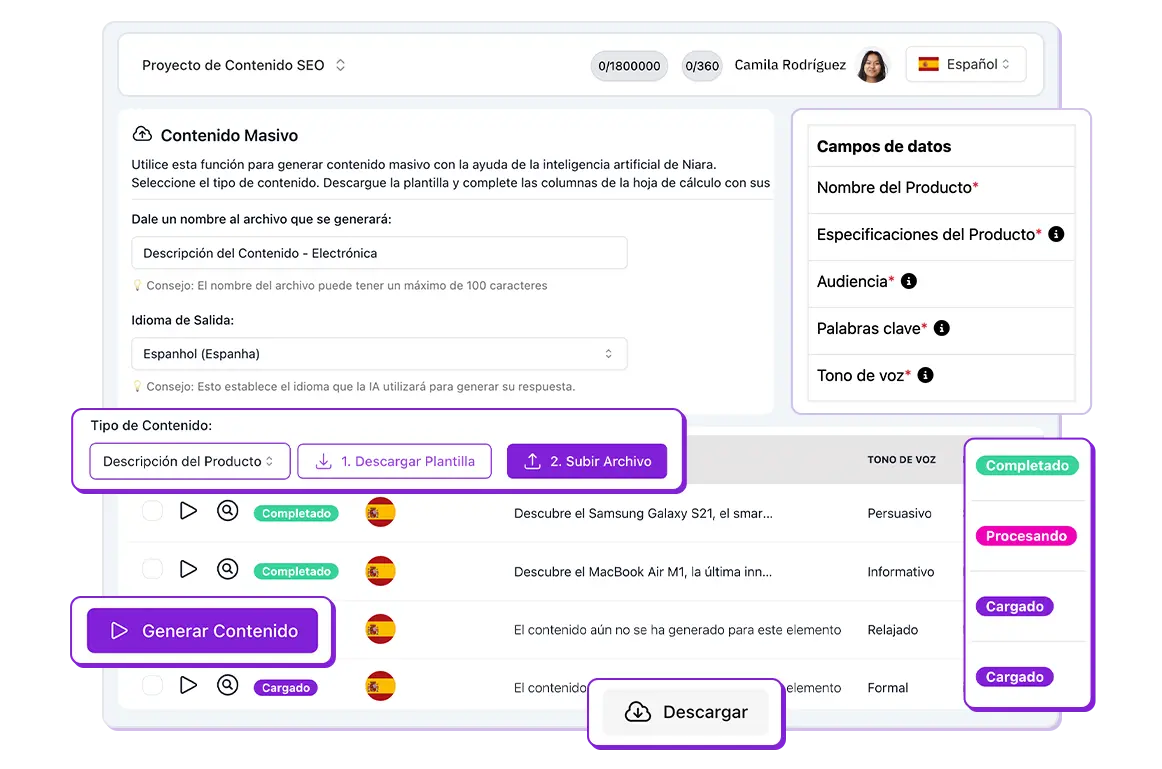Check the checkbox on the Formal tone row
The height and width of the screenshot is (769, 1162).
152,686
